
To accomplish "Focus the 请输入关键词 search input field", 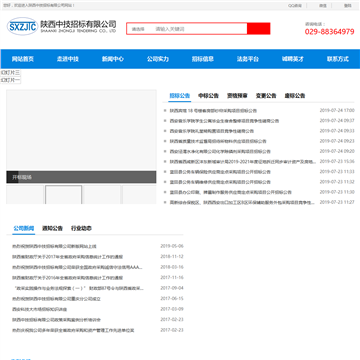I will (199, 29).
